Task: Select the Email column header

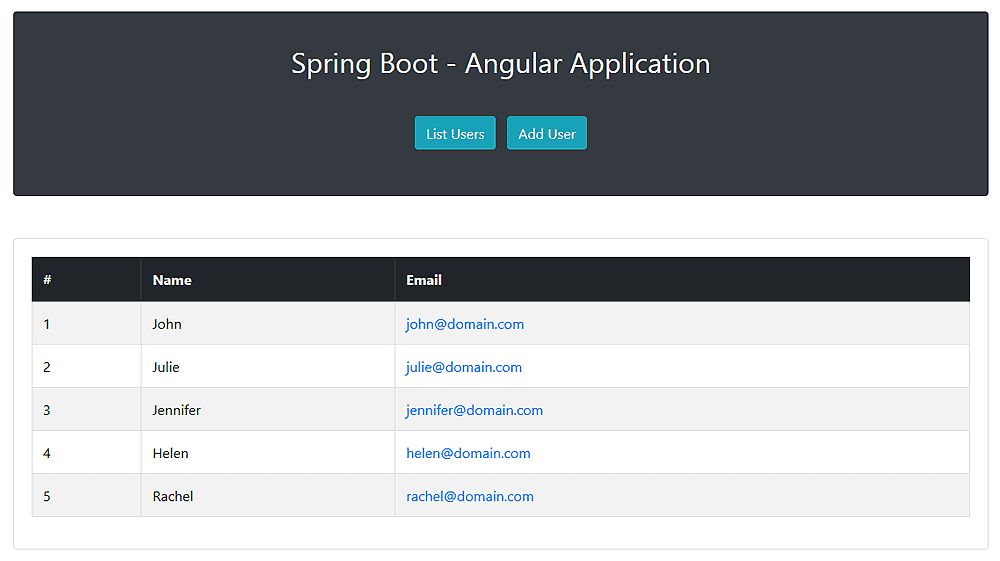Action: coord(424,280)
